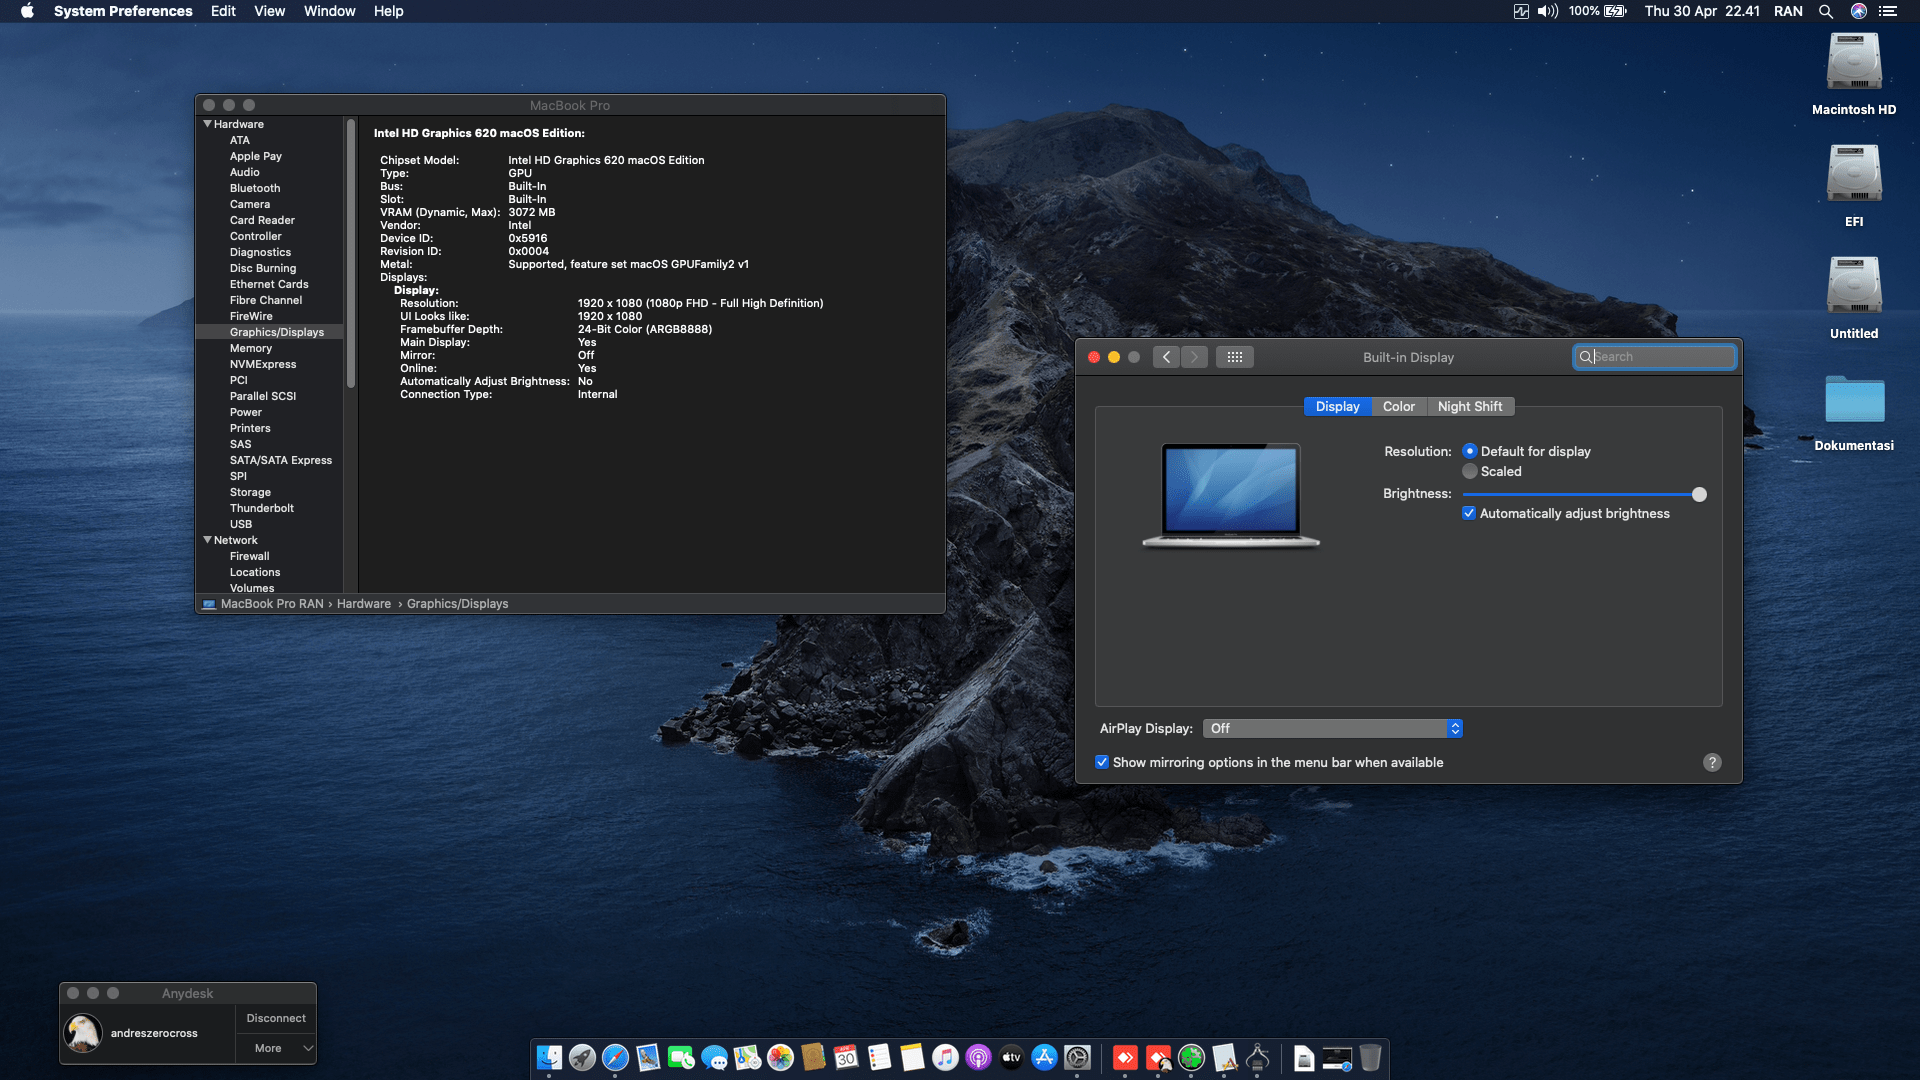Click the MacBook display thumbnail
Viewport: 1920px width, 1080px height.
click(x=1231, y=496)
